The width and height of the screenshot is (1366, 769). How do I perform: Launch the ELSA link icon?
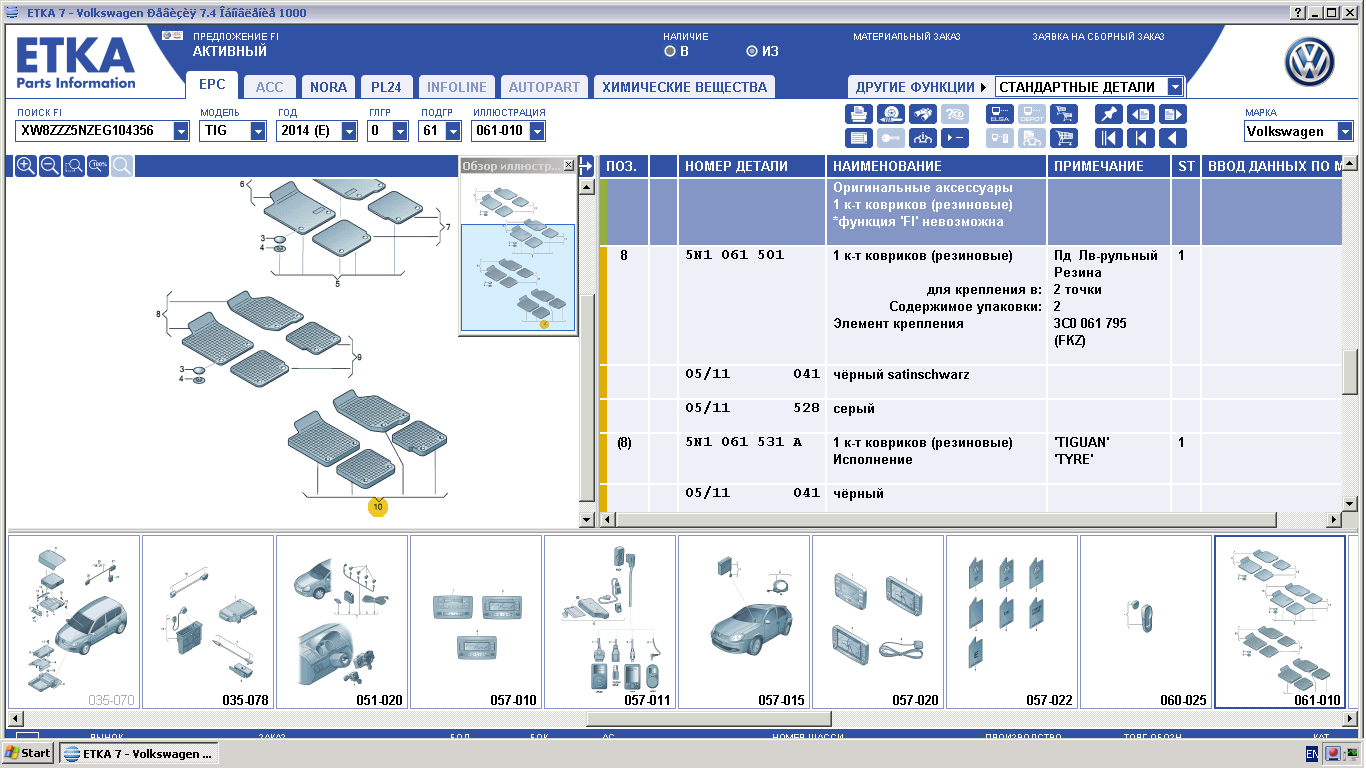(x=1000, y=114)
